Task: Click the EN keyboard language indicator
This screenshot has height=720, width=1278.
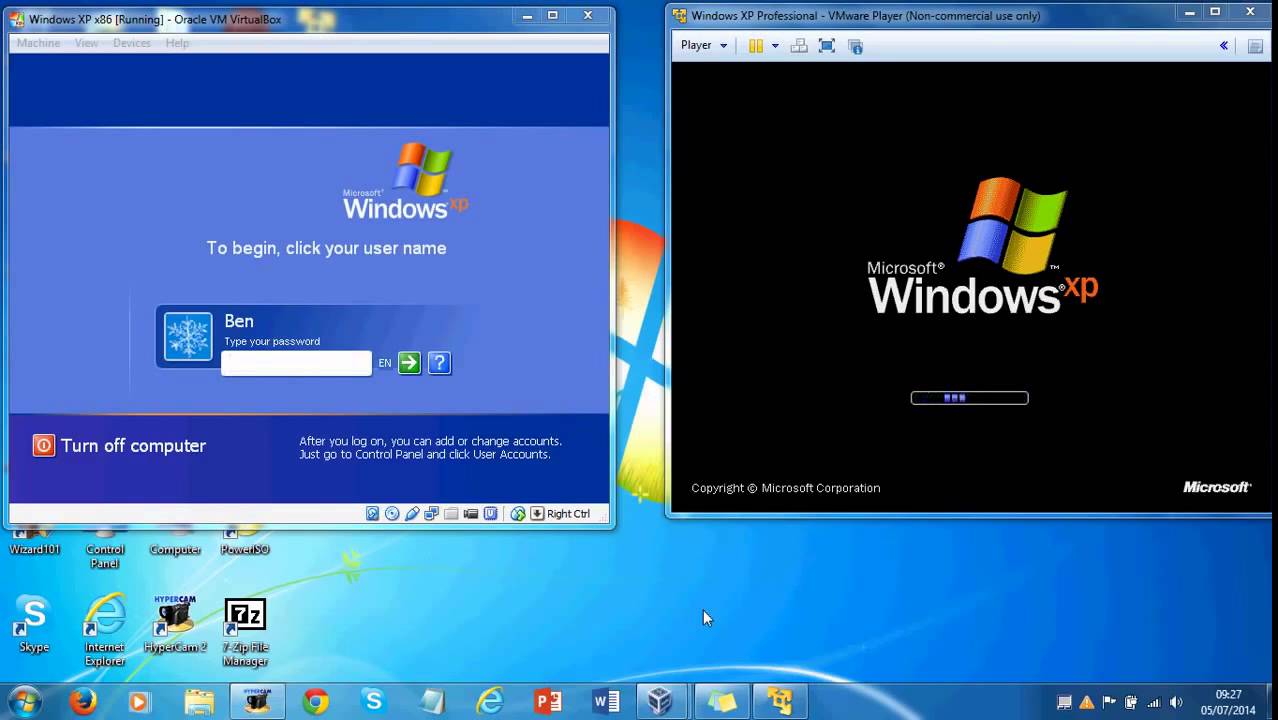Action: point(384,363)
